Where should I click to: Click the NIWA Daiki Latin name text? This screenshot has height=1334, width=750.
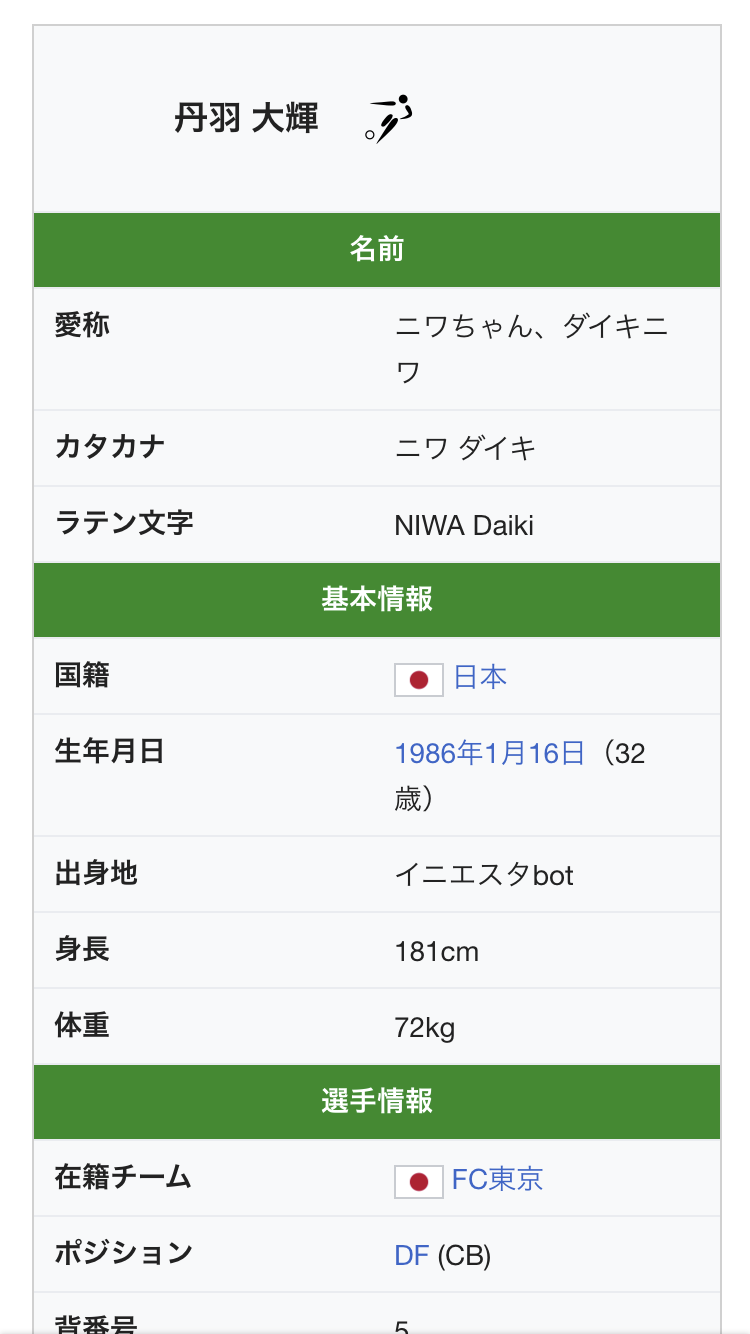[x=464, y=525]
